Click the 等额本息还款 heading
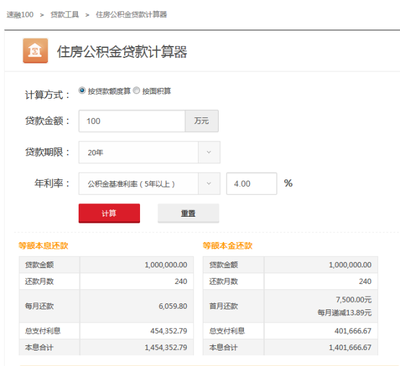The height and width of the screenshot is (366, 400). [x=43, y=246]
